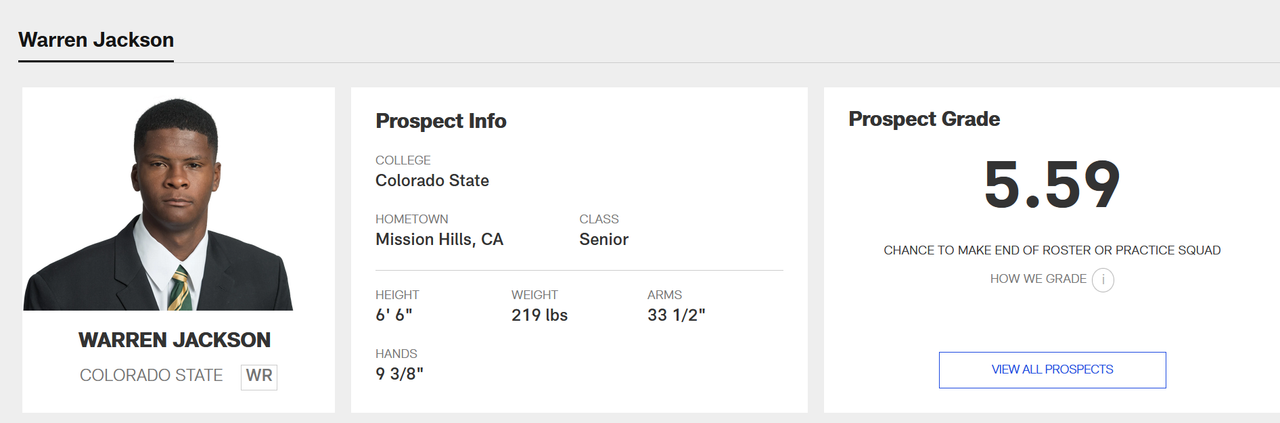1280x423 pixels.
Task: Click the WR position badge
Action: pyautogui.click(x=259, y=377)
